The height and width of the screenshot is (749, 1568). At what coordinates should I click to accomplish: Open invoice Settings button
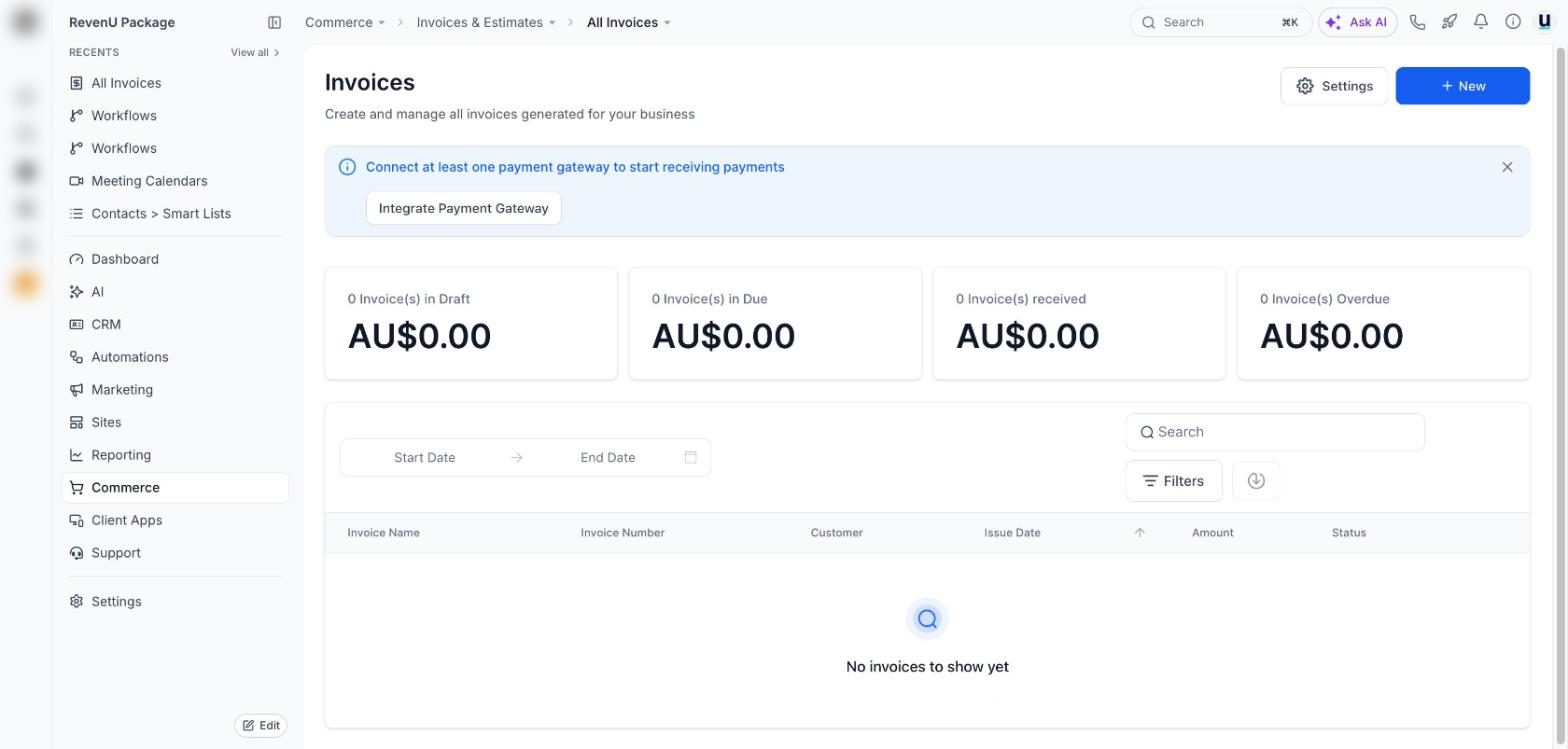(x=1334, y=86)
